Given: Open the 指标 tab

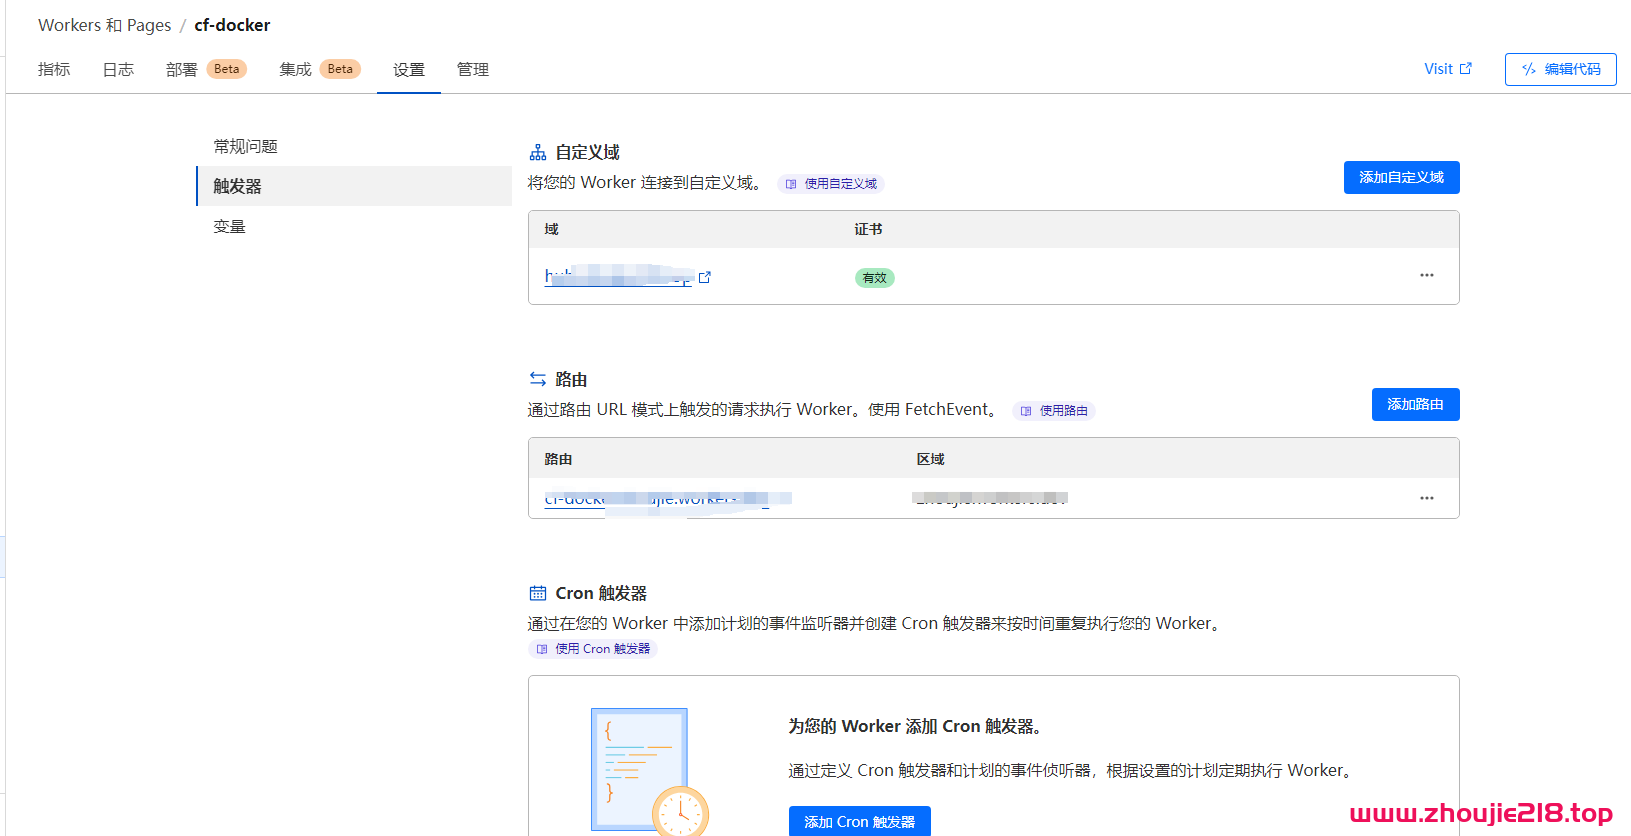Looking at the screenshot, I should [x=54, y=69].
